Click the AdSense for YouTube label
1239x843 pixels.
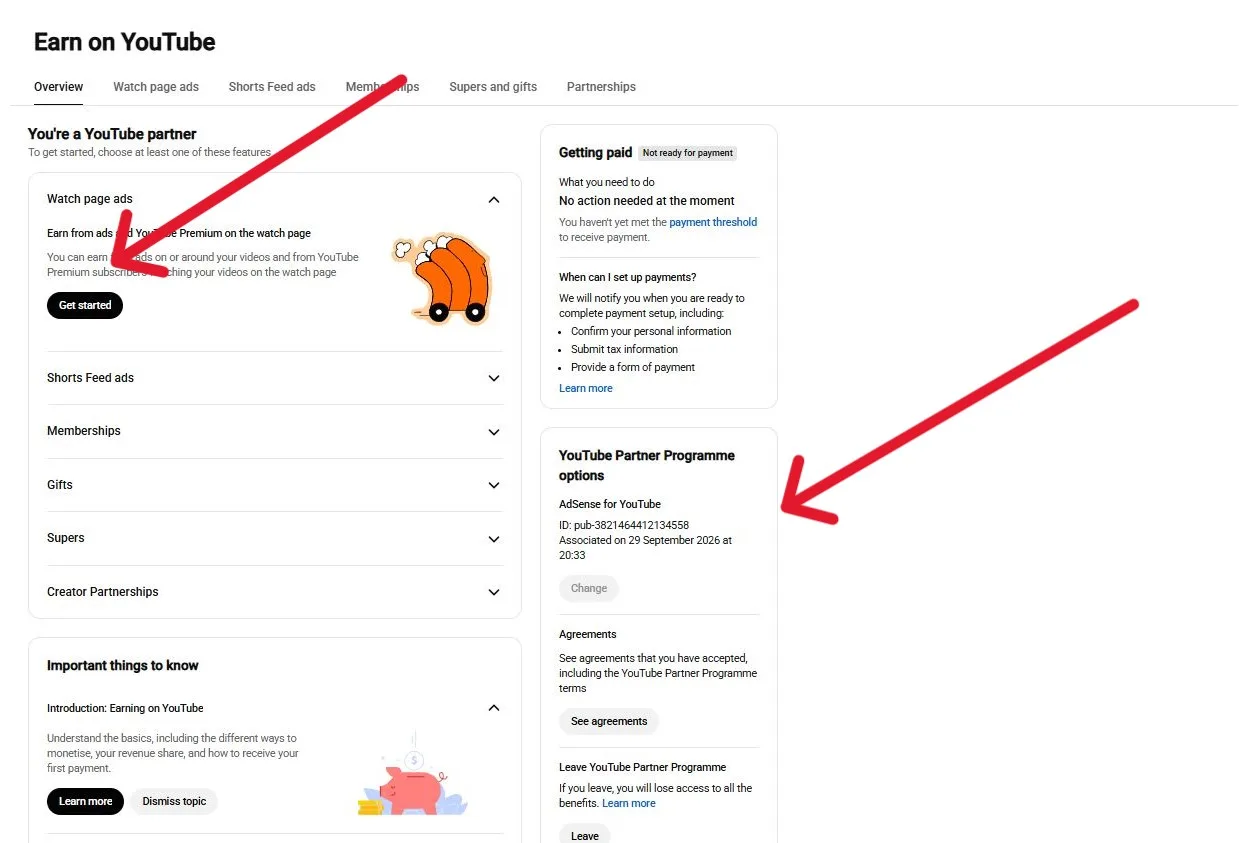[x=610, y=504]
